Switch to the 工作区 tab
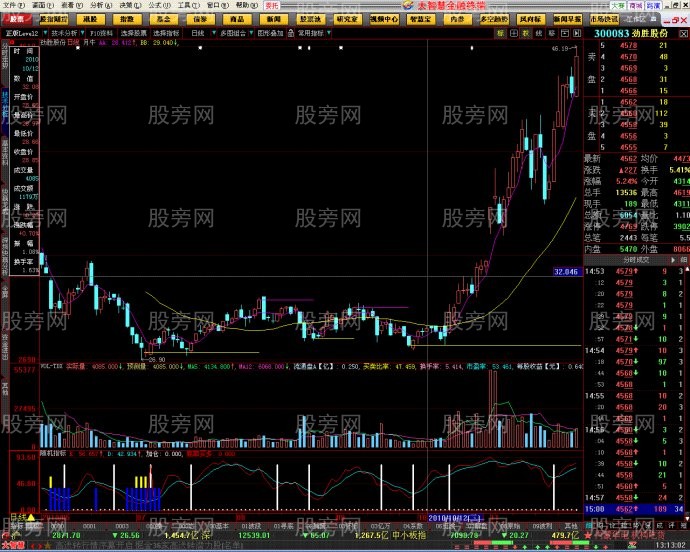This screenshot has height=552, width=690. click(638, 19)
